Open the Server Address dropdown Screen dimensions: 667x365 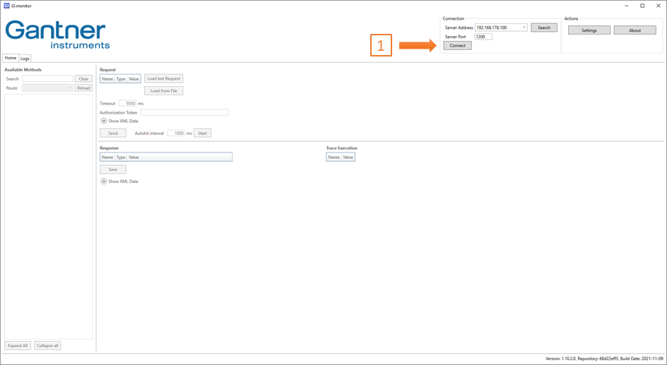[x=524, y=27]
